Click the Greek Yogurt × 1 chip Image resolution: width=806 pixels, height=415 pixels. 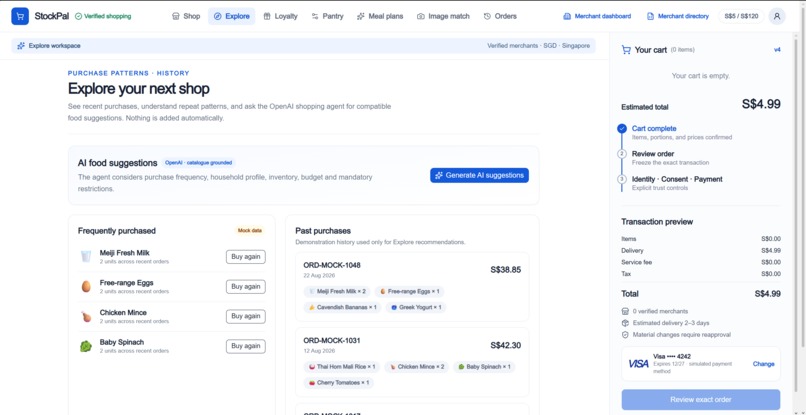416,308
